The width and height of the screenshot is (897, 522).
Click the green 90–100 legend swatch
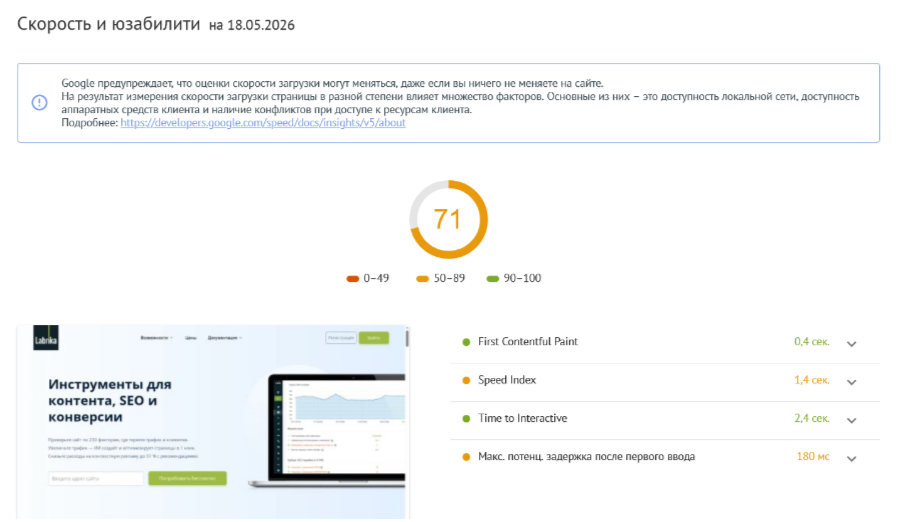493,279
